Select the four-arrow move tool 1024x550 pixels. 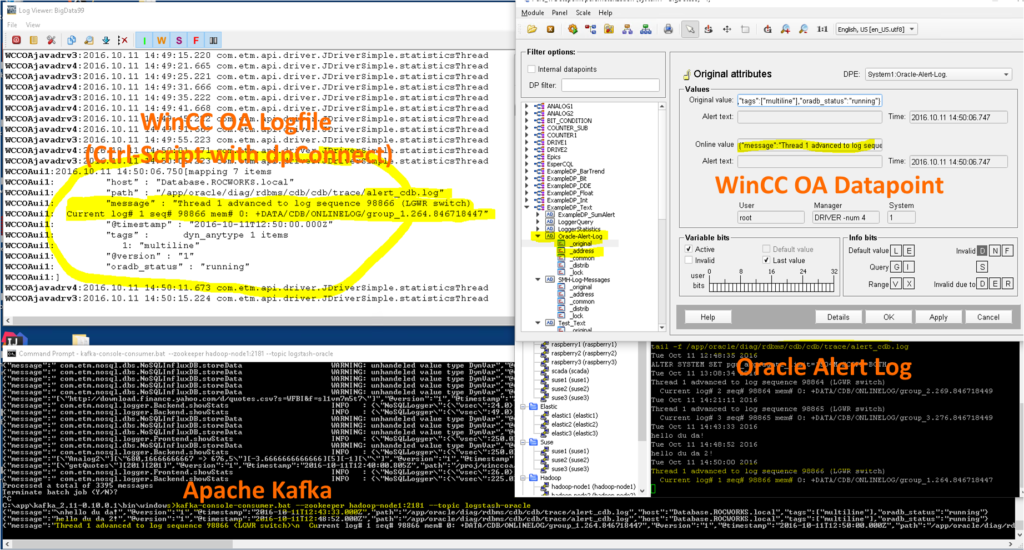[726, 29]
